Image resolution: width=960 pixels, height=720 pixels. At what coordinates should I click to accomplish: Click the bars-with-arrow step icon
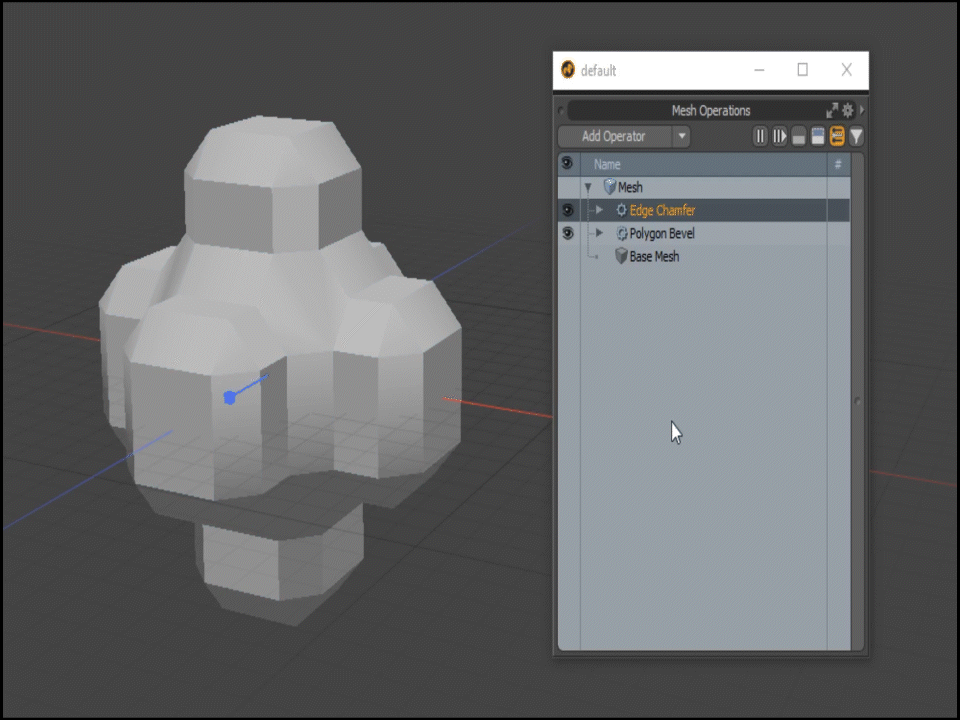[x=779, y=136]
